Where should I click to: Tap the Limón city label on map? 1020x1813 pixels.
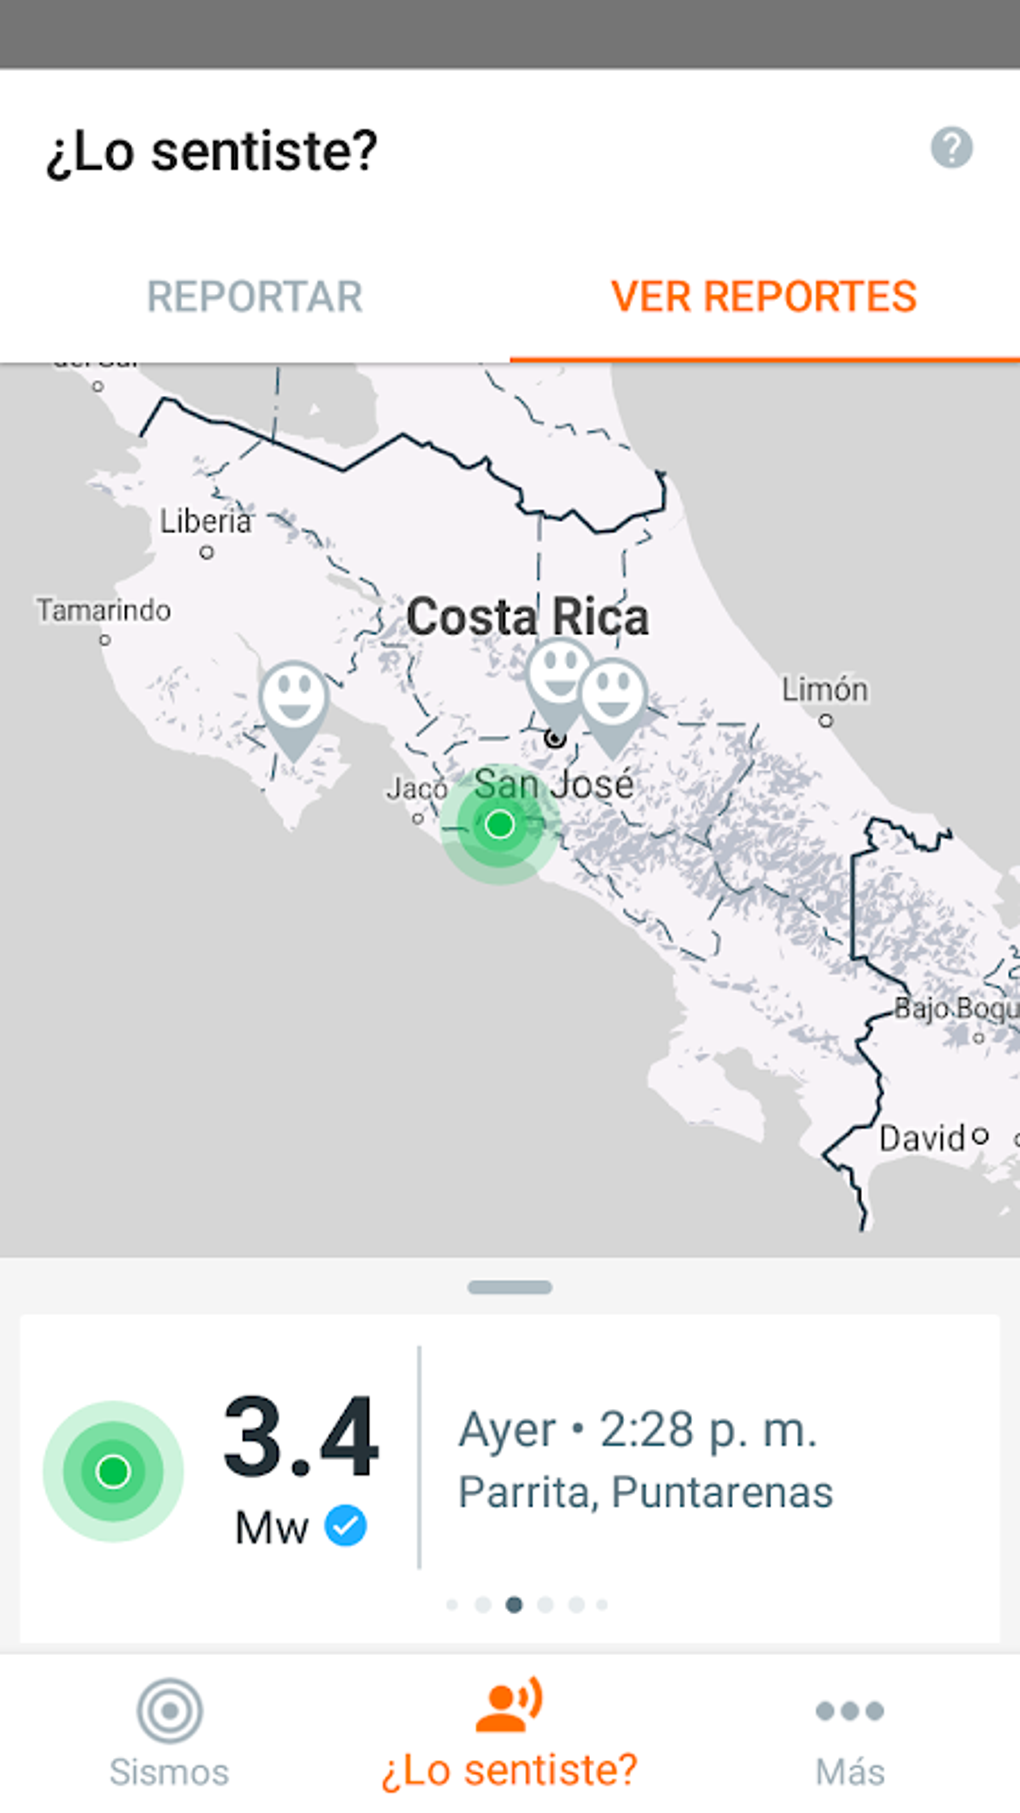click(x=824, y=689)
